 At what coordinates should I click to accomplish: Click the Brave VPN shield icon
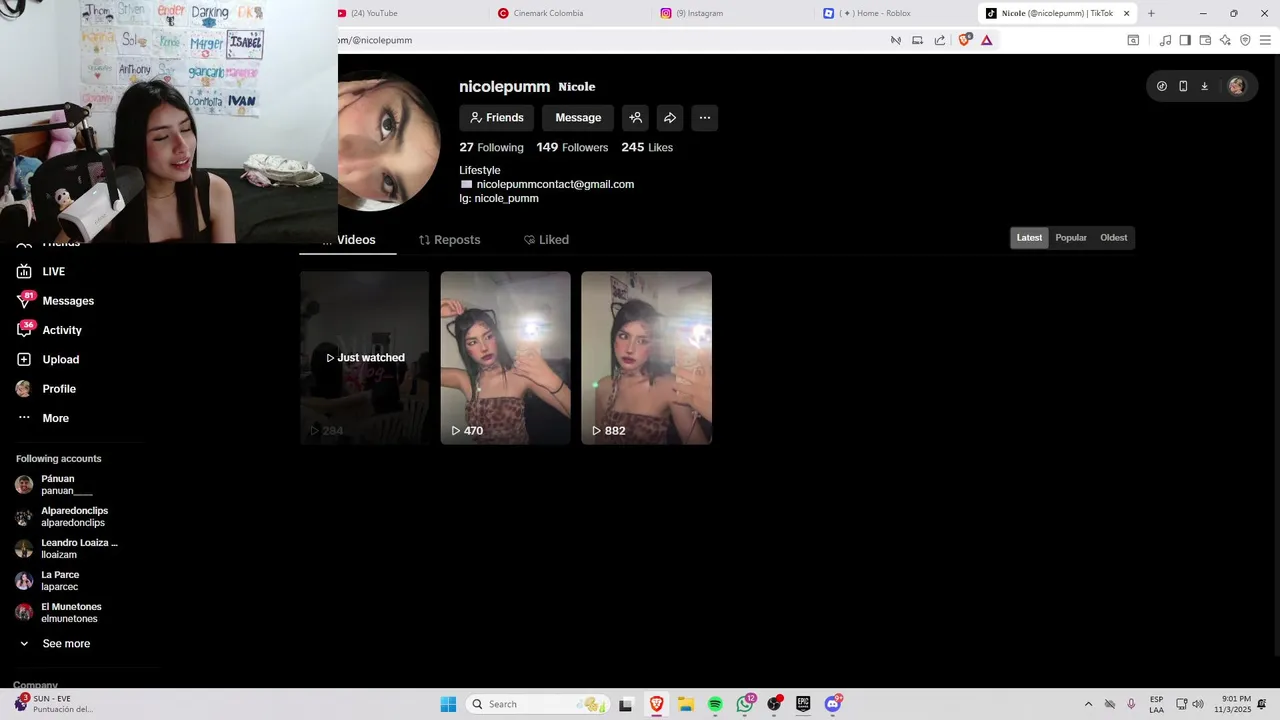pos(1245,40)
